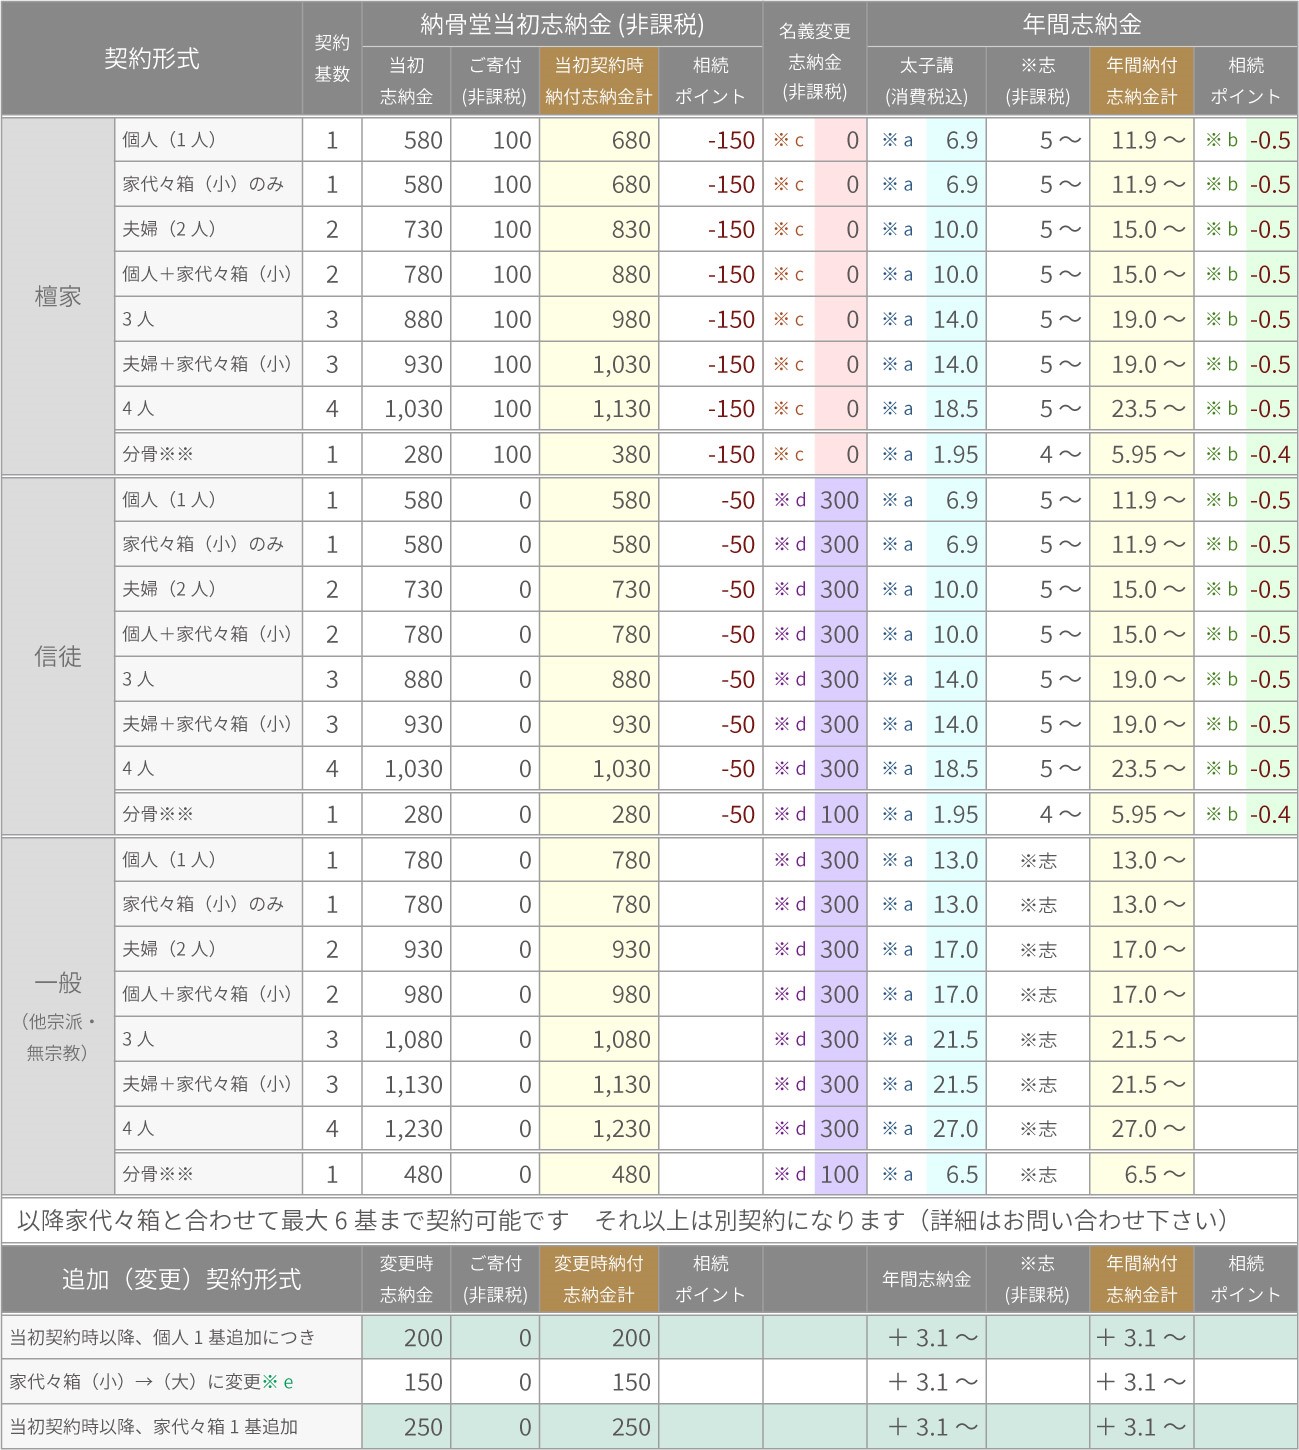Select 1,230 total in 一般 4人 row

(x=599, y=1129)
